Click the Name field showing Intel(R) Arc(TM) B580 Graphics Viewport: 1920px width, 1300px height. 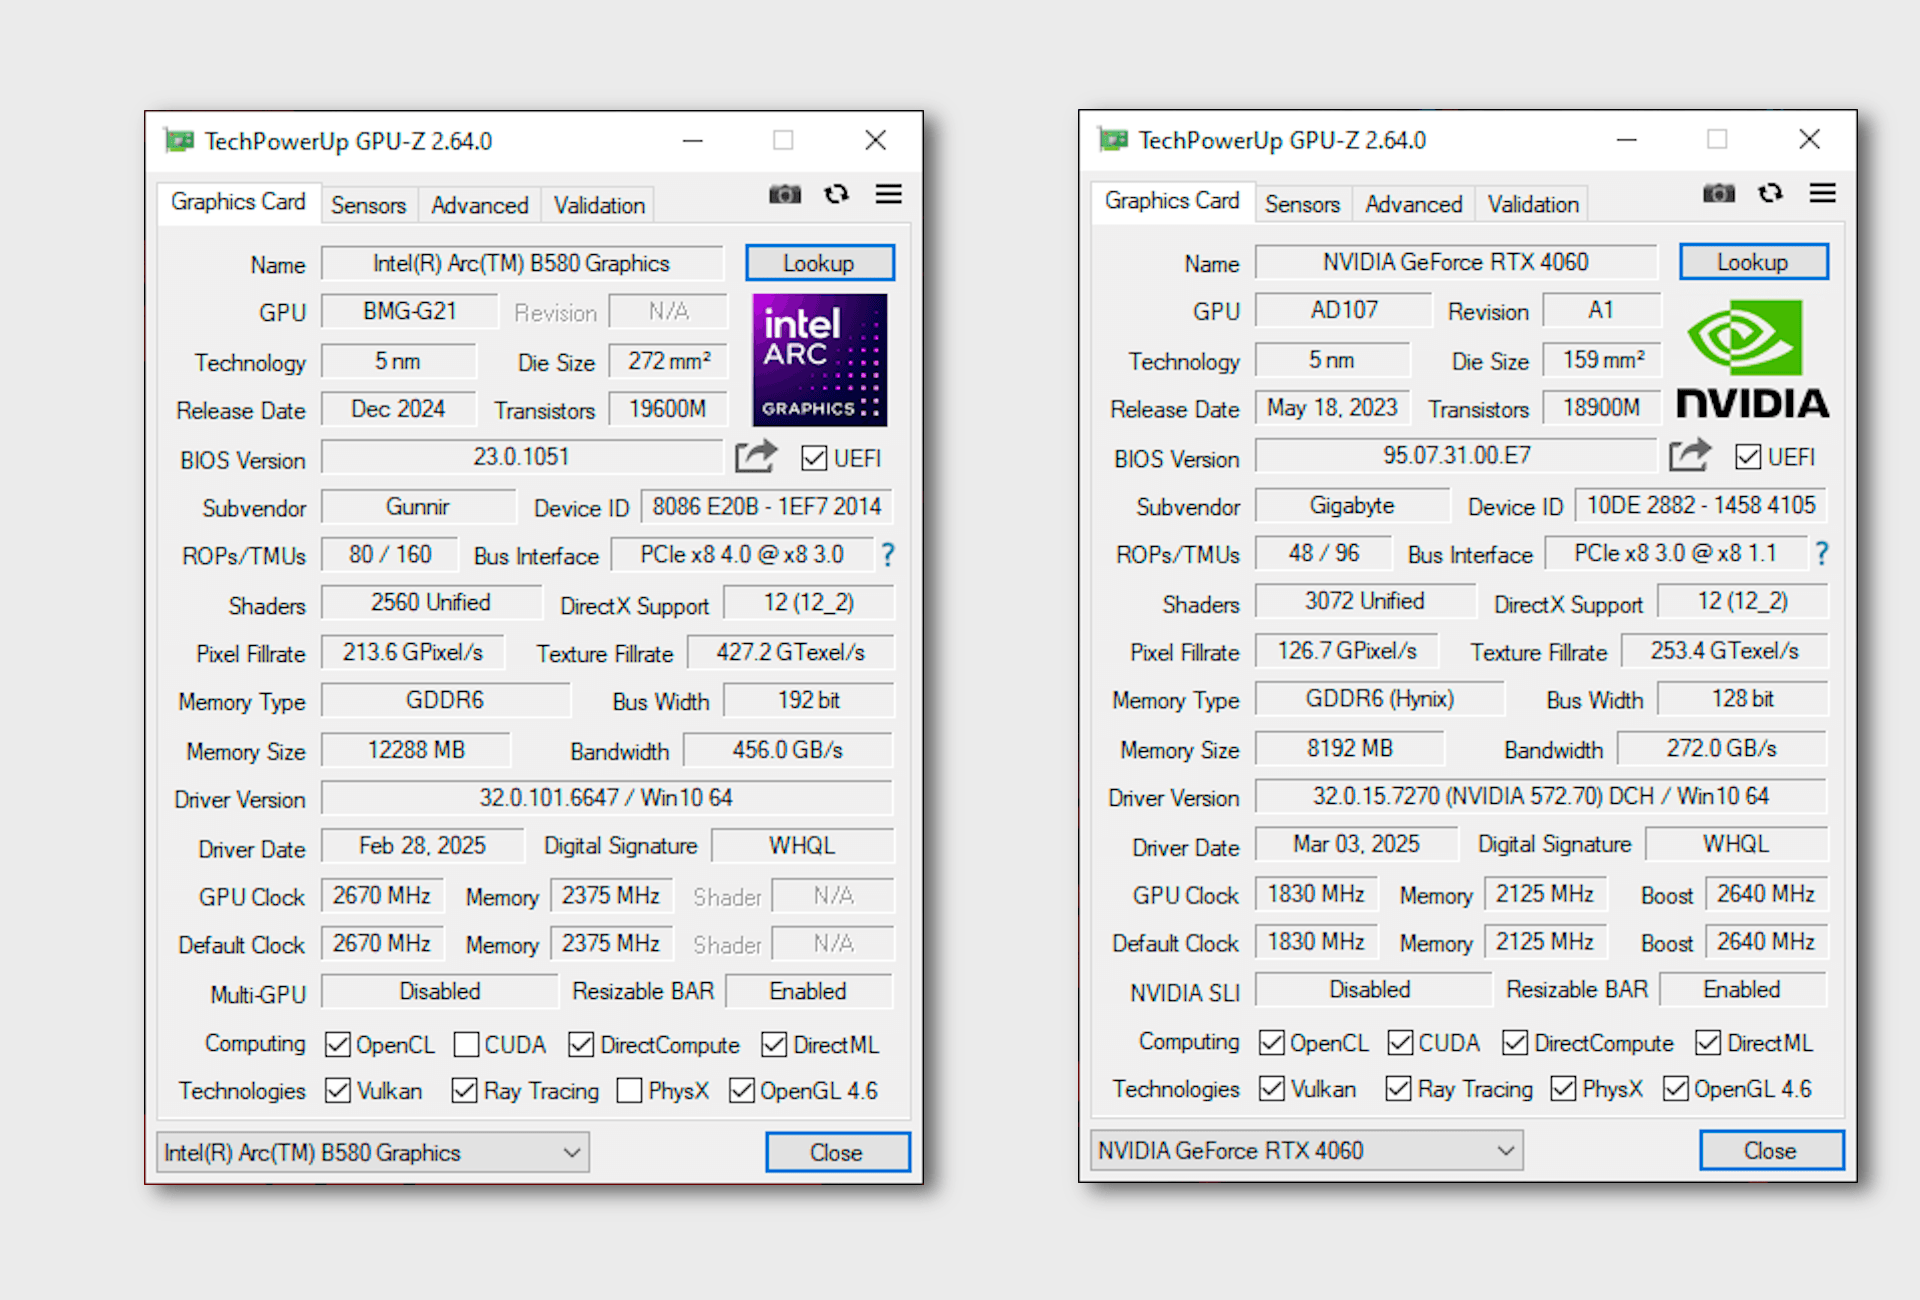point(522,263)
